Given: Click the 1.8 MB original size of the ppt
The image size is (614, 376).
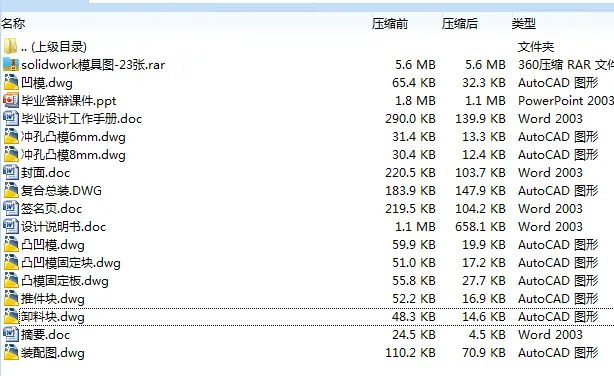Looking at the screenshot, I should [x=415, y=101].
